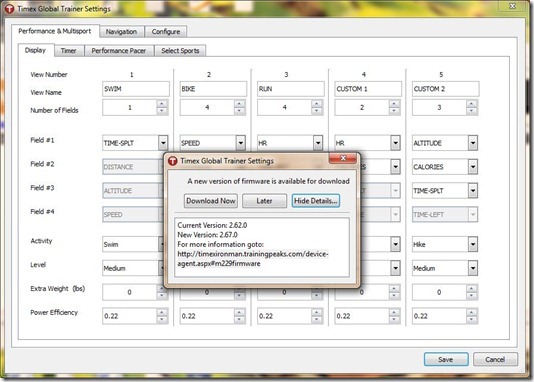
Task: Open view 1 Level Medium dropdown
Action: (x=134, y=268)
